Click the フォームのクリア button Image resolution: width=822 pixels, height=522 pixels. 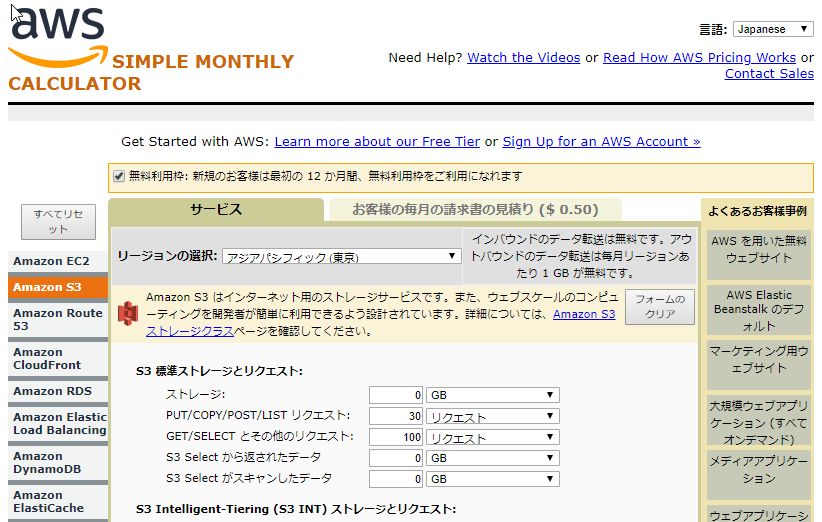click(x=659, y=307)
